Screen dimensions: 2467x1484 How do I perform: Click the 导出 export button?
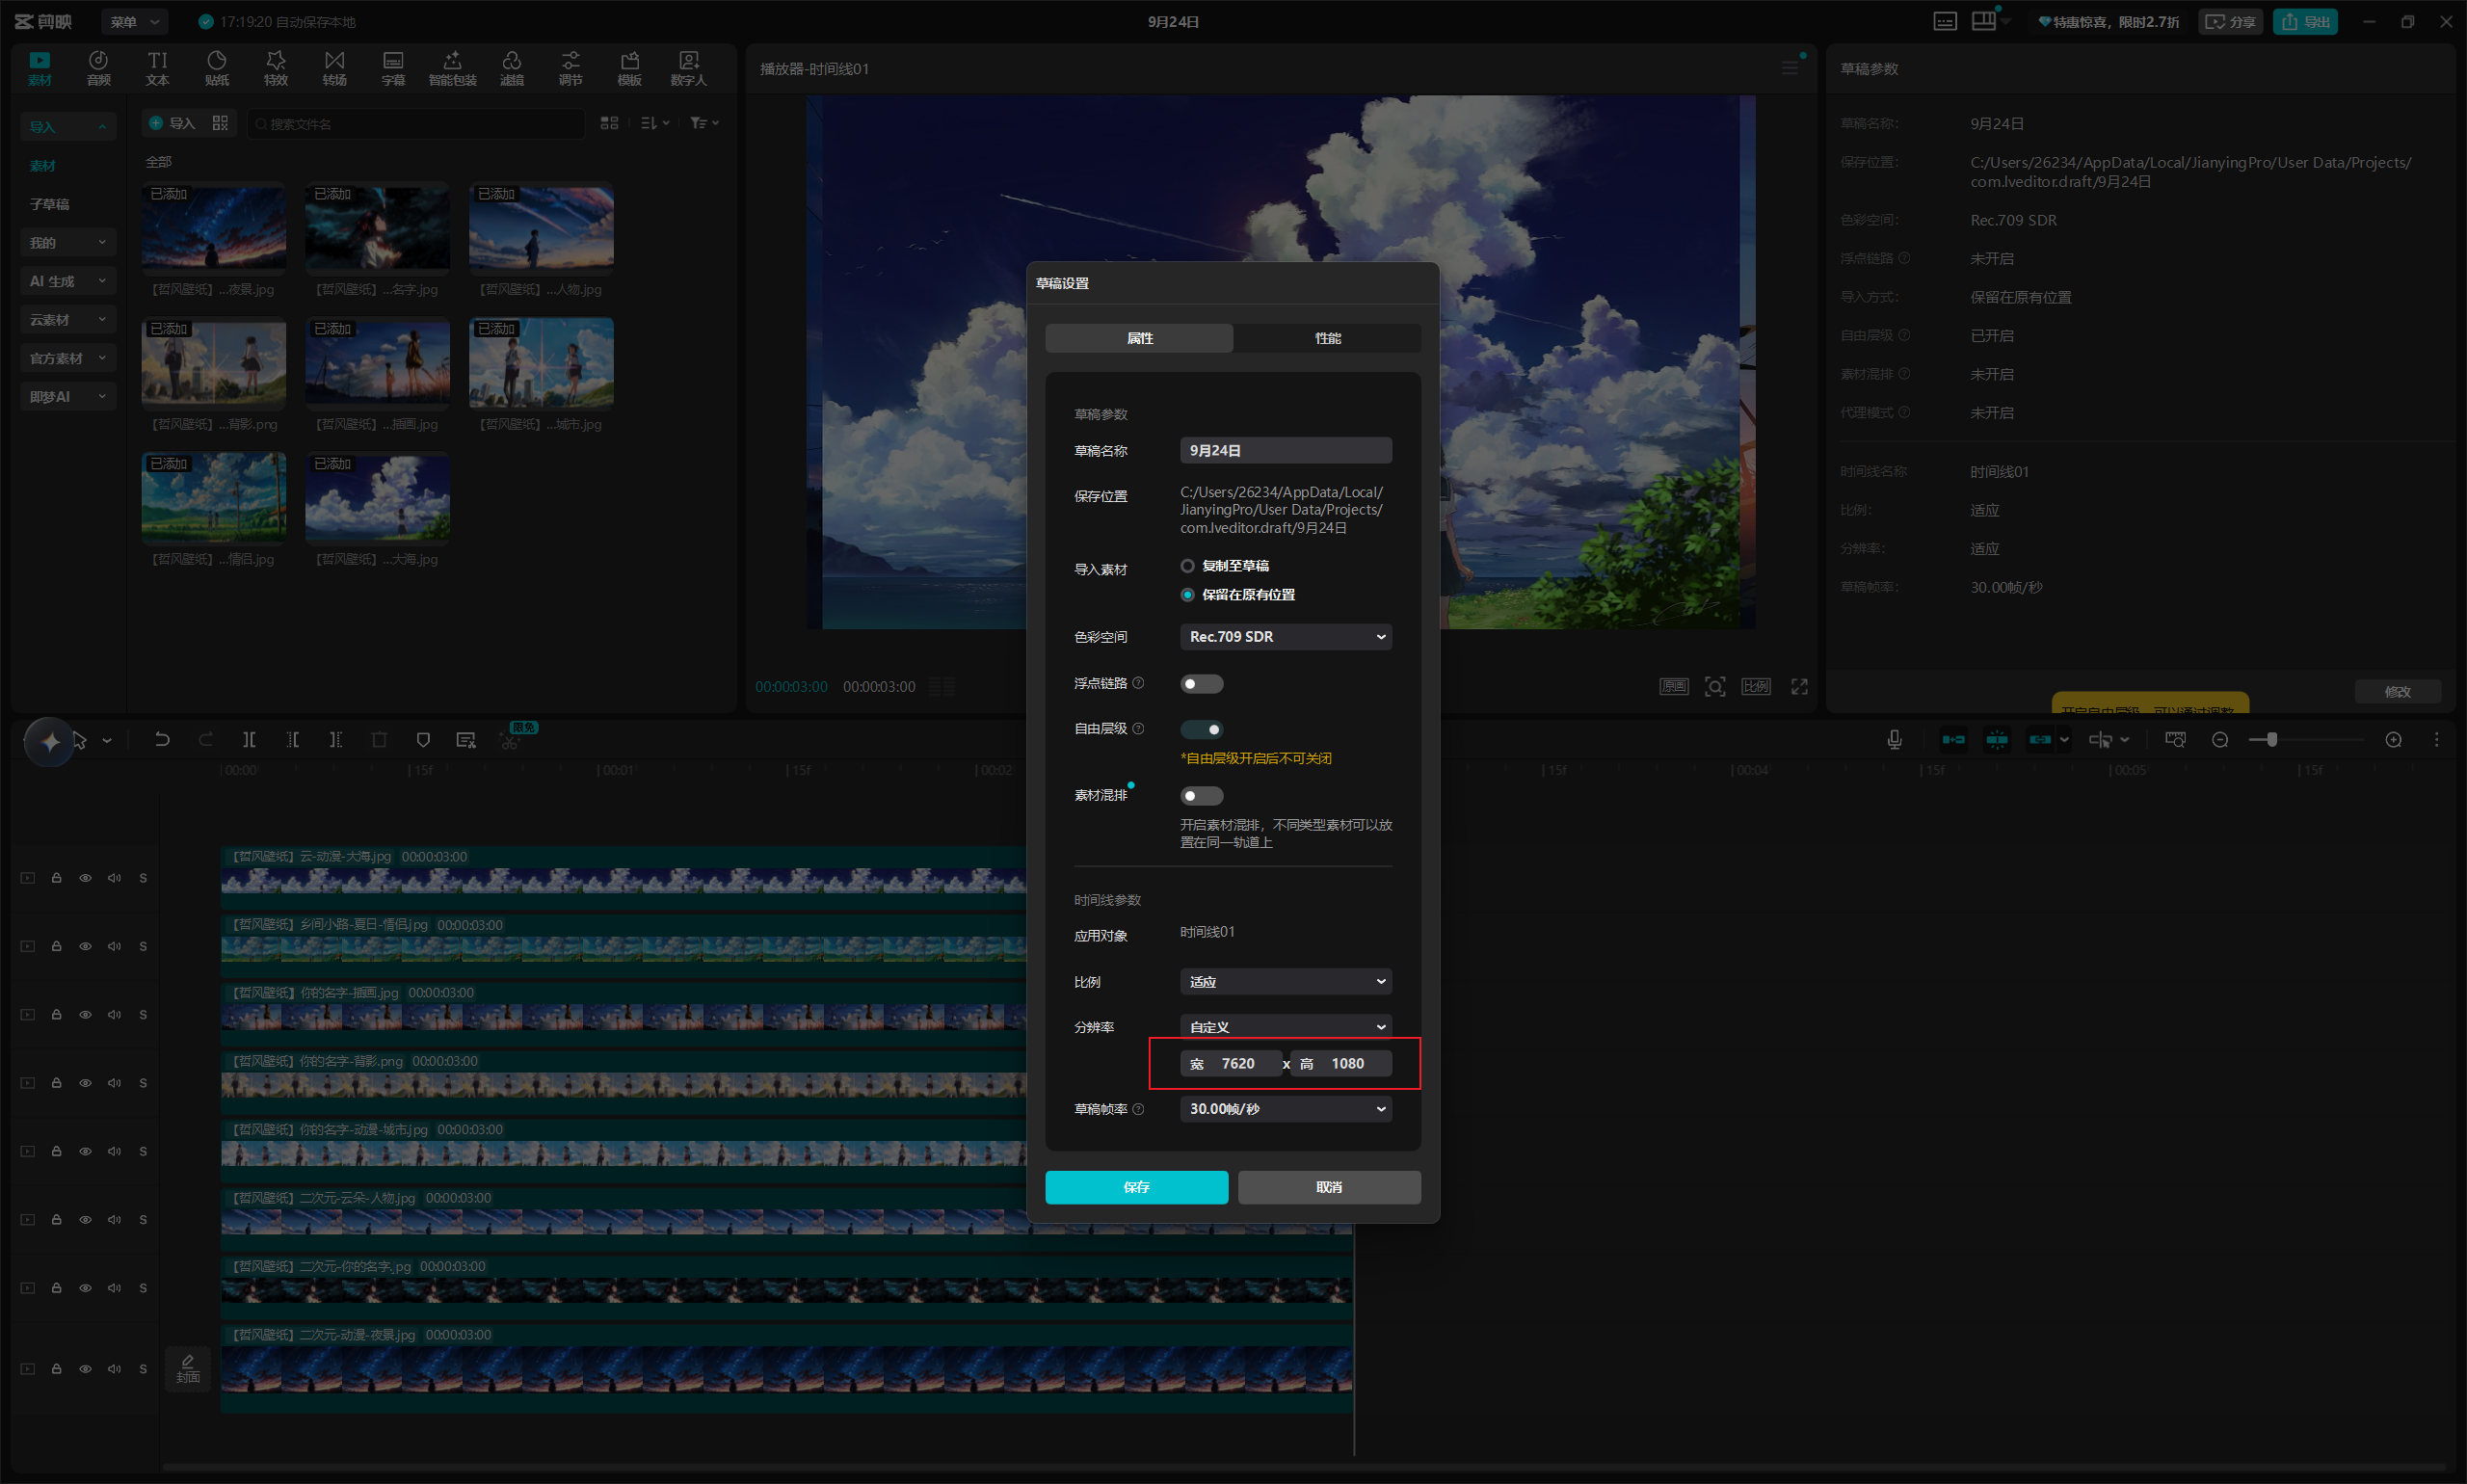point(2305,21)
